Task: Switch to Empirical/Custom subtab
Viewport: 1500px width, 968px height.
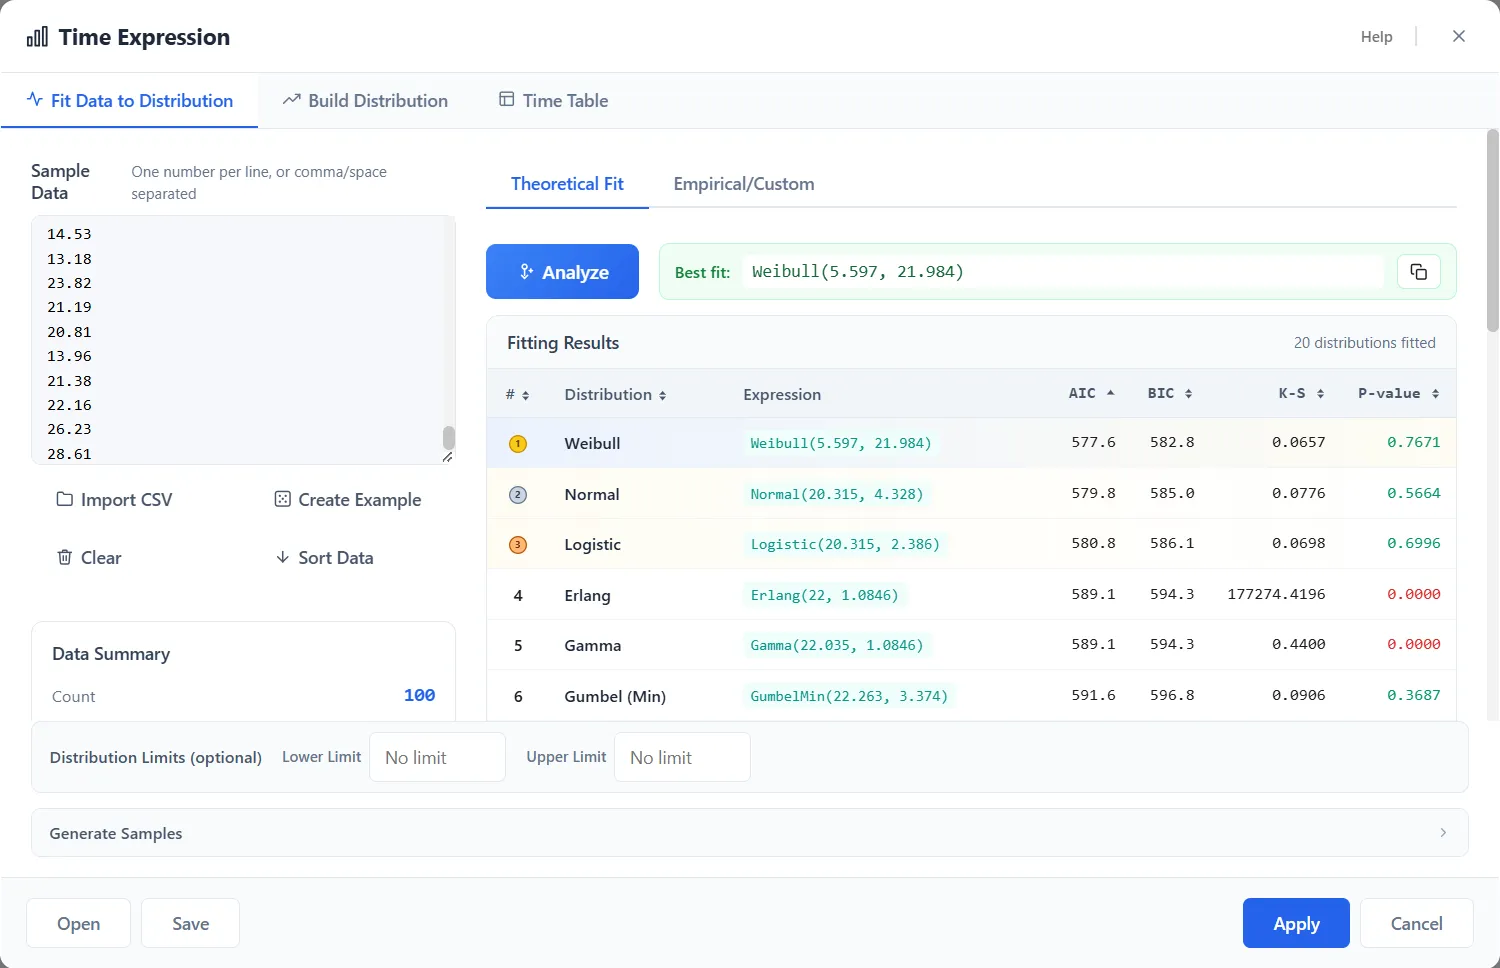Action: [x=744, y=184]
